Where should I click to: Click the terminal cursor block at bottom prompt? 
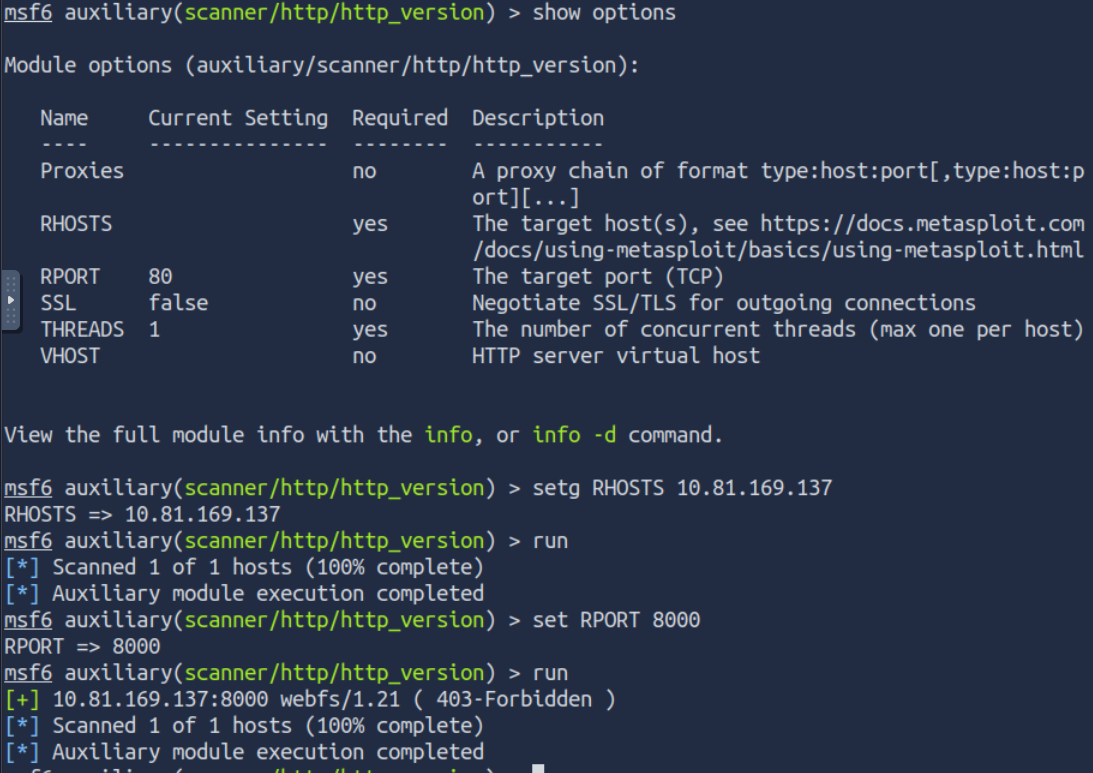coord(538,769)
